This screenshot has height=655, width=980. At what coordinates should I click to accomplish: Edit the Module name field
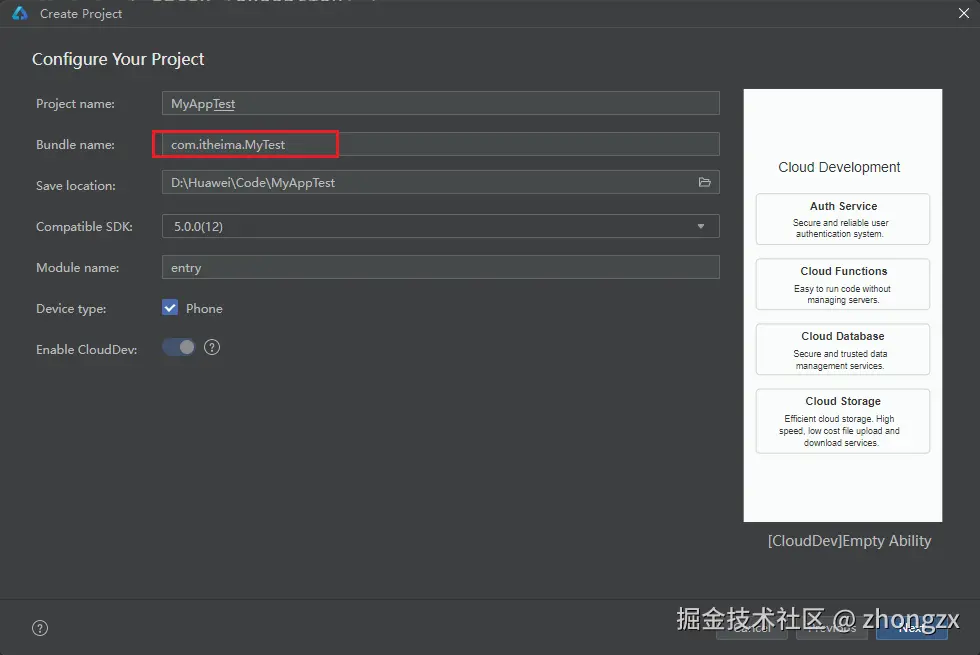tap(441, 268)
